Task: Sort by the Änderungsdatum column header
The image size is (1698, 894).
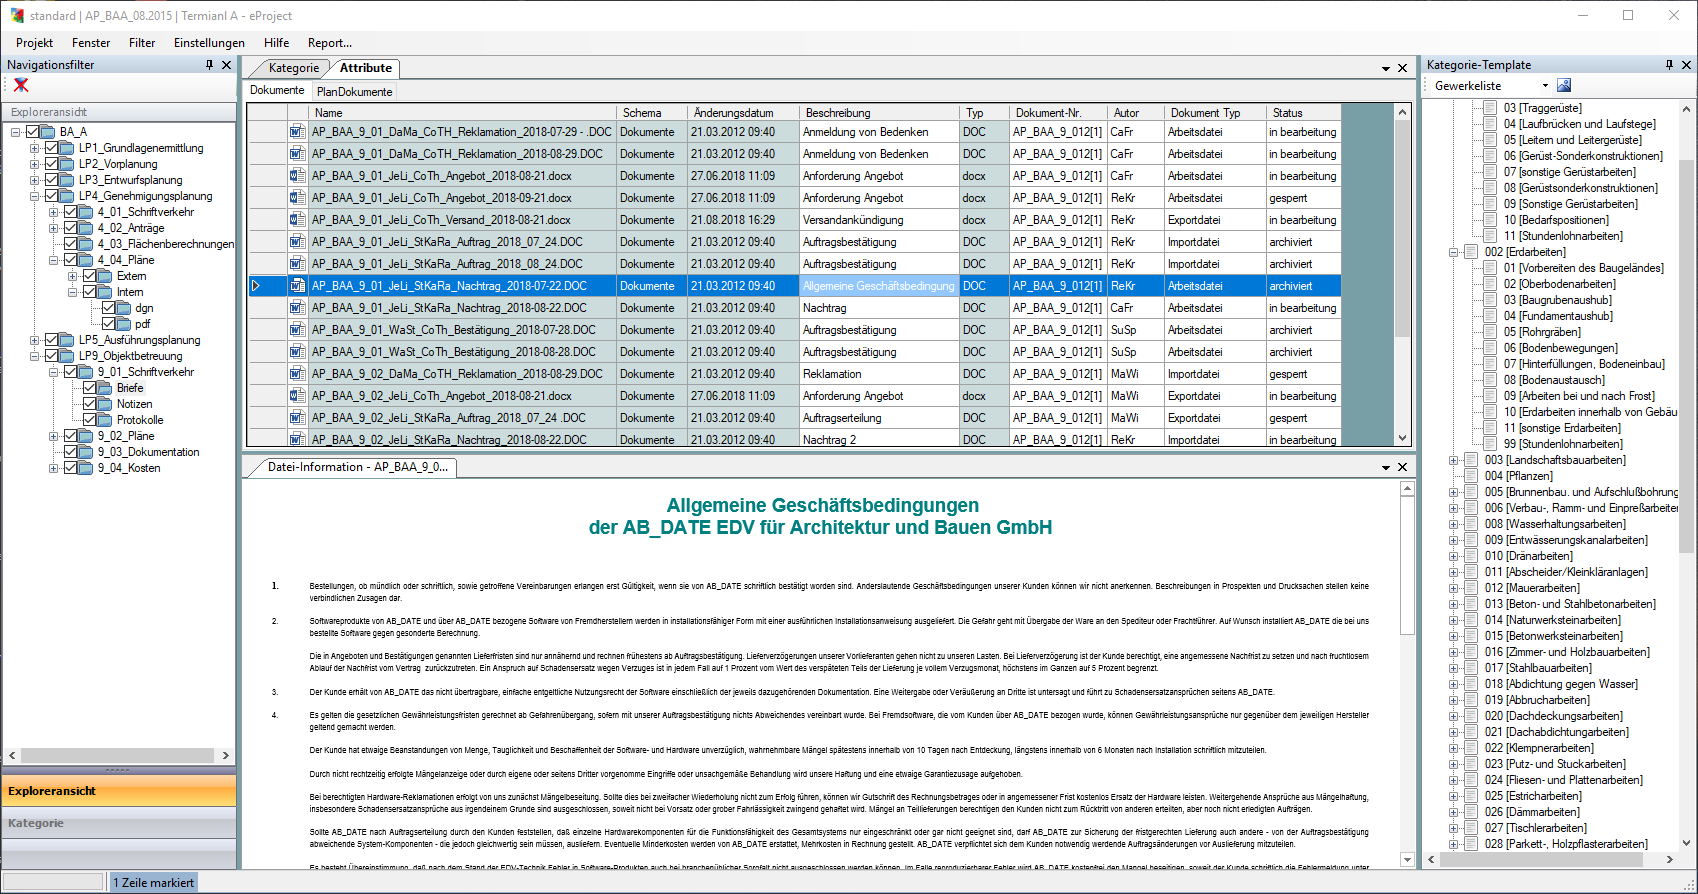Action: (743, 113)
